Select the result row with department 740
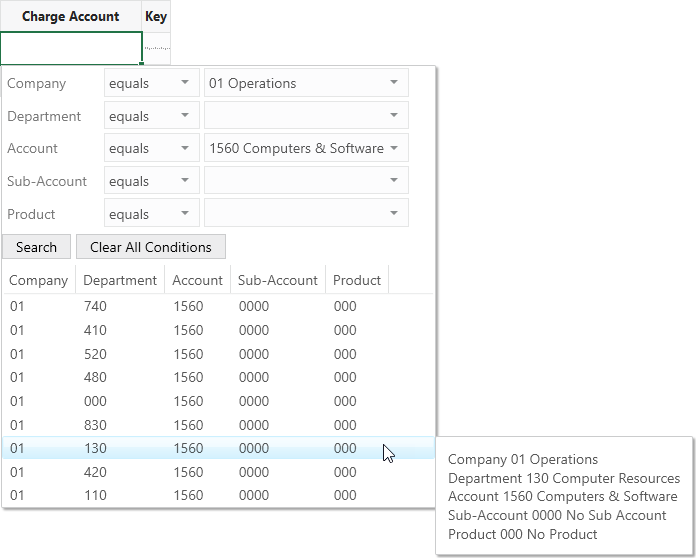Image resolution: width=696 pixels, height=558 pixels. tap(218, 306)
